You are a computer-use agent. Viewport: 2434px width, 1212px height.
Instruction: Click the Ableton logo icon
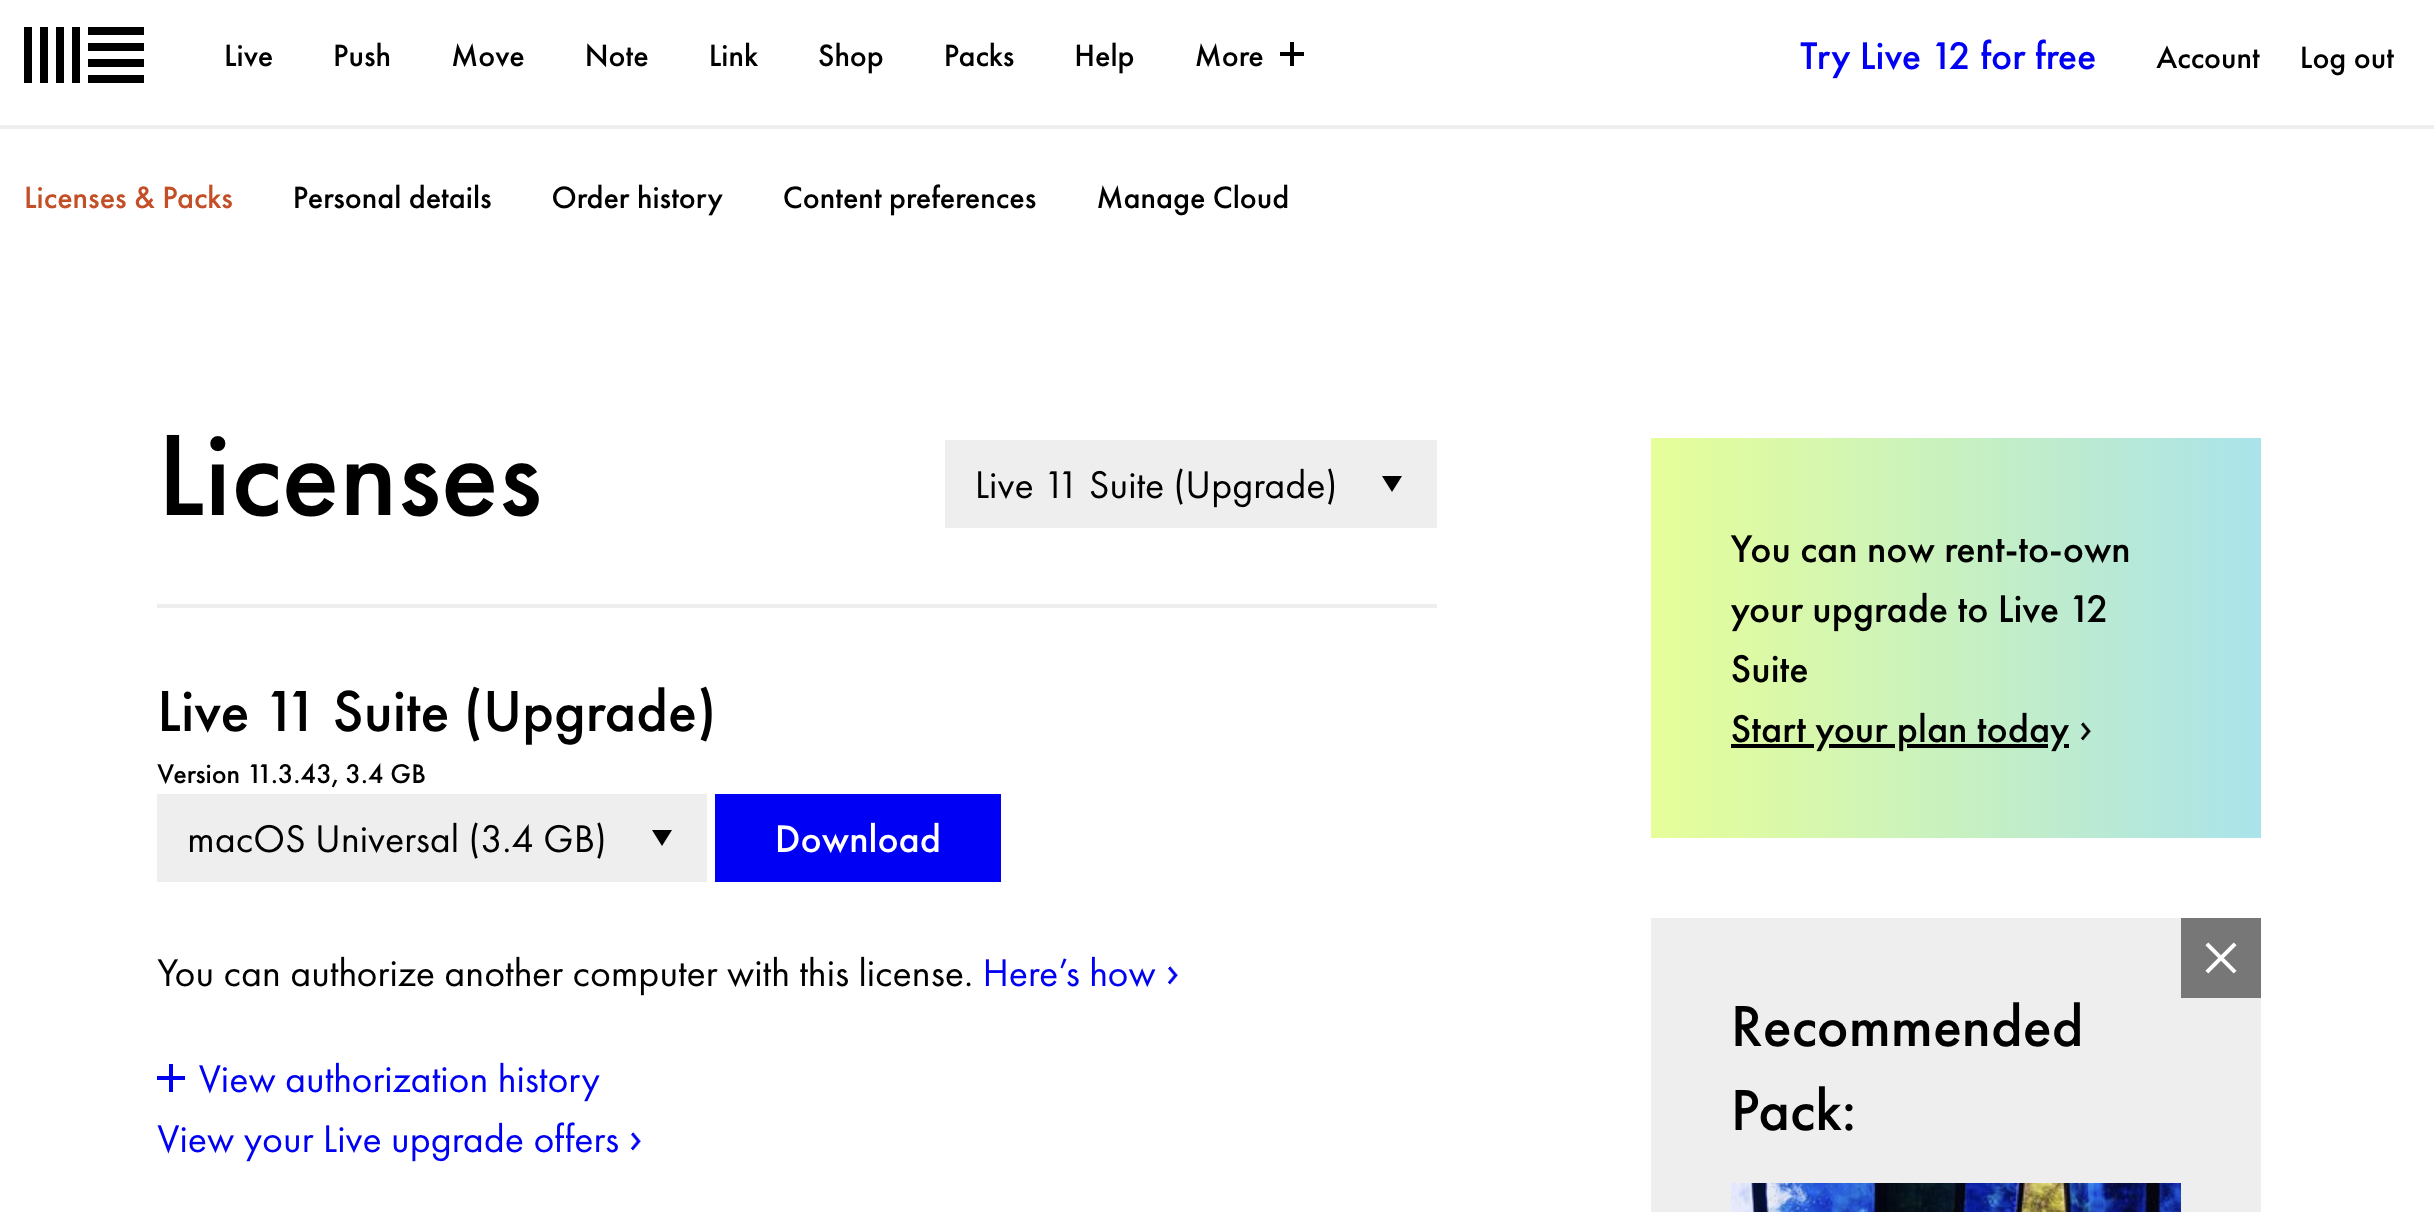(84, 55)
